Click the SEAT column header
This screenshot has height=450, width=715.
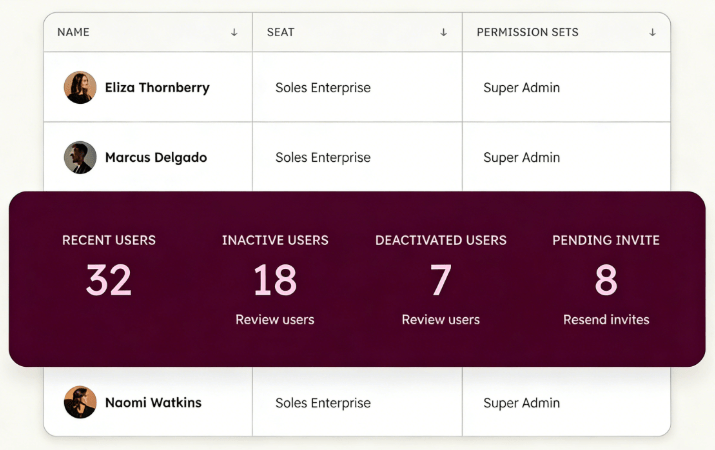pos(281,32)
